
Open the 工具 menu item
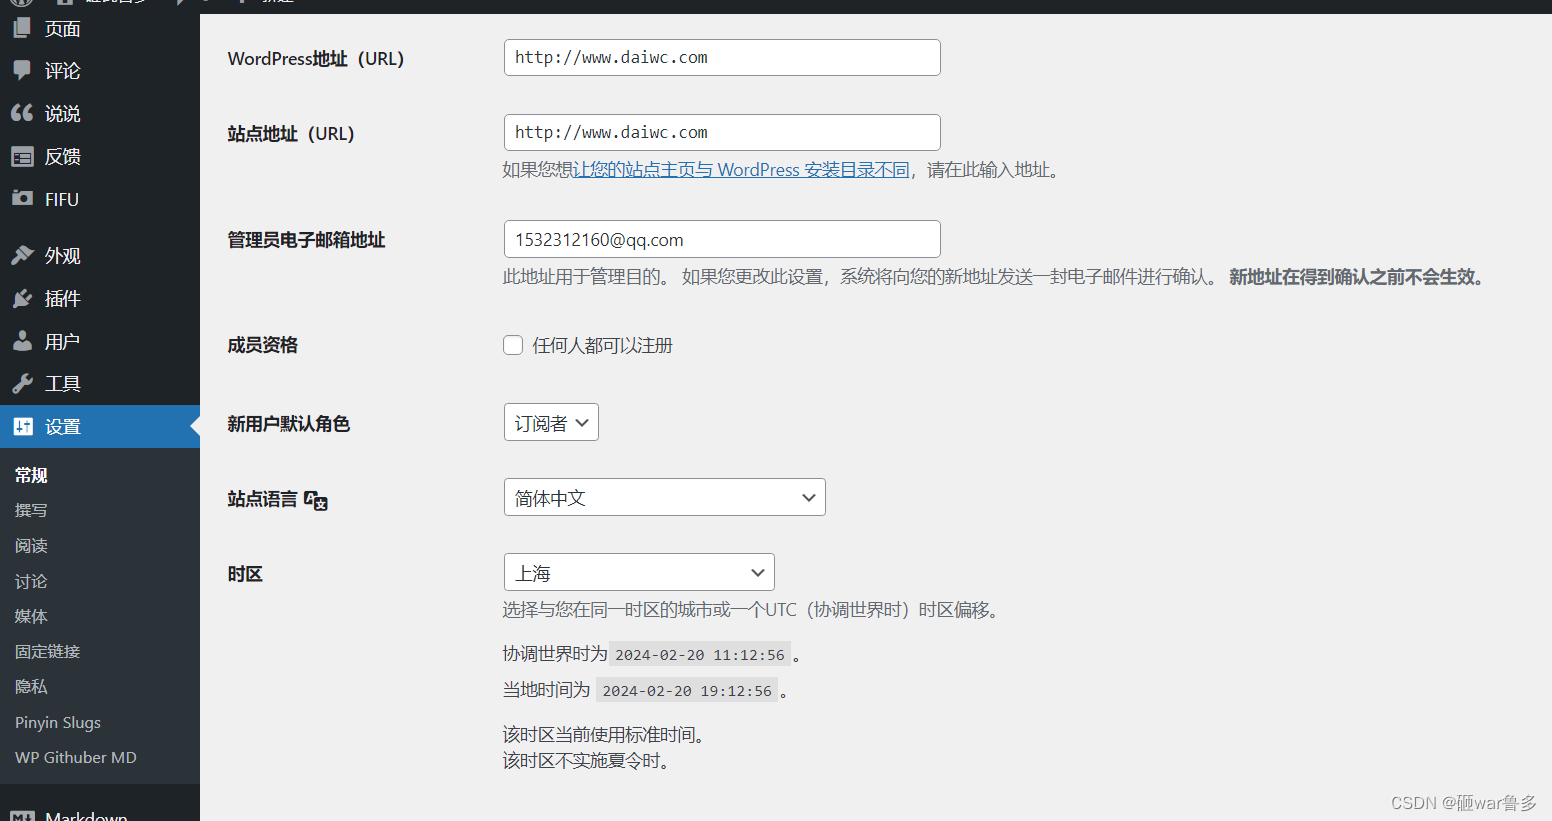tap(100, 383)
